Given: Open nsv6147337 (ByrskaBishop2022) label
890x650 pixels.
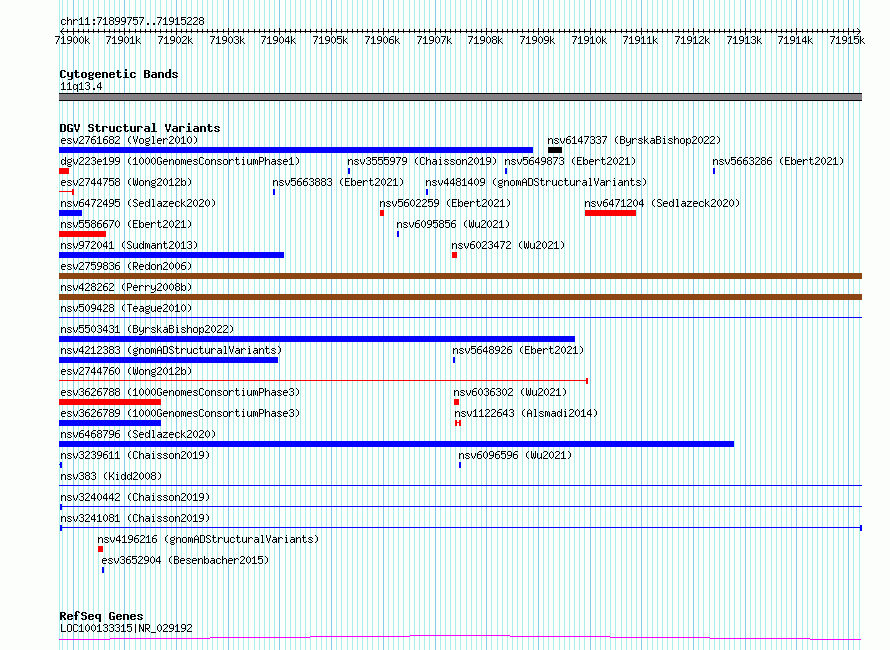Looking at the screenshot, I should [634, 140].
